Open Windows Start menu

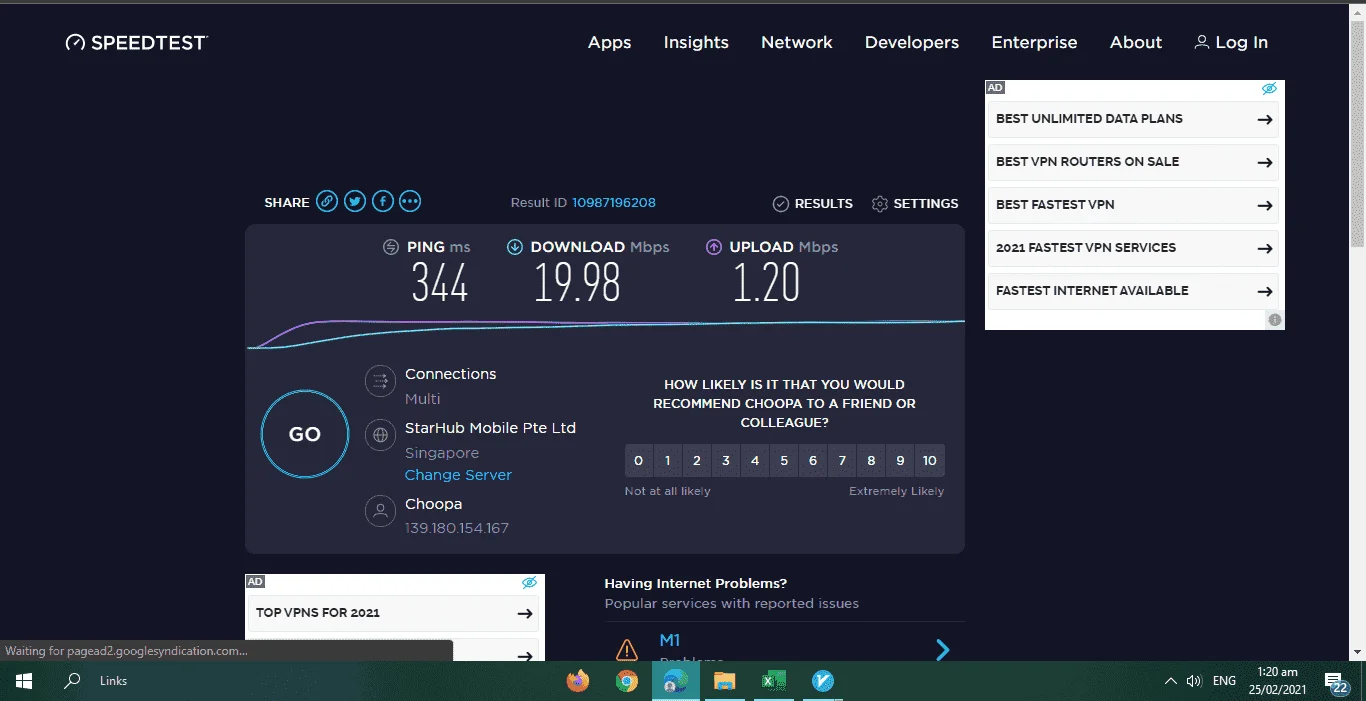coord(24,681)
